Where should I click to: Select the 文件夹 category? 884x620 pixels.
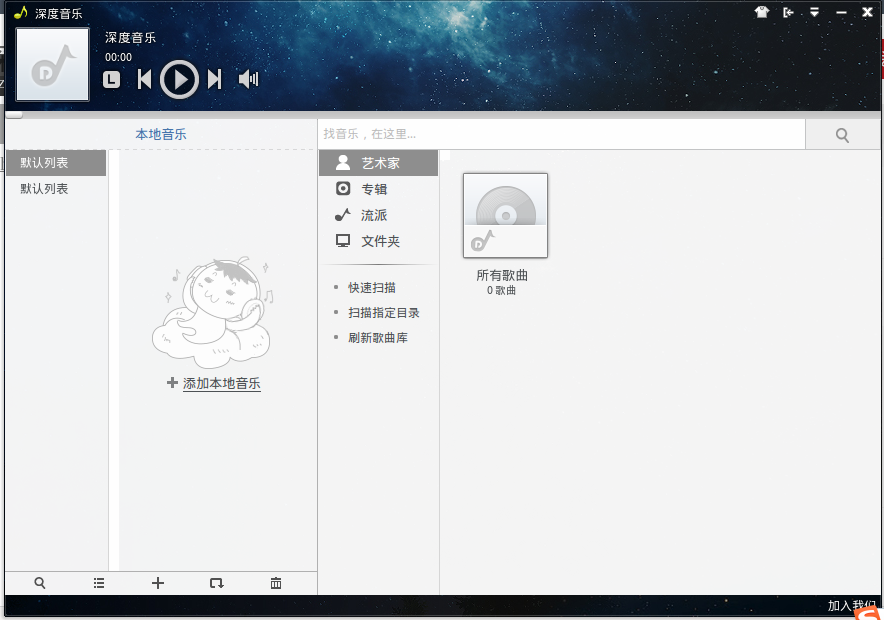378,241
